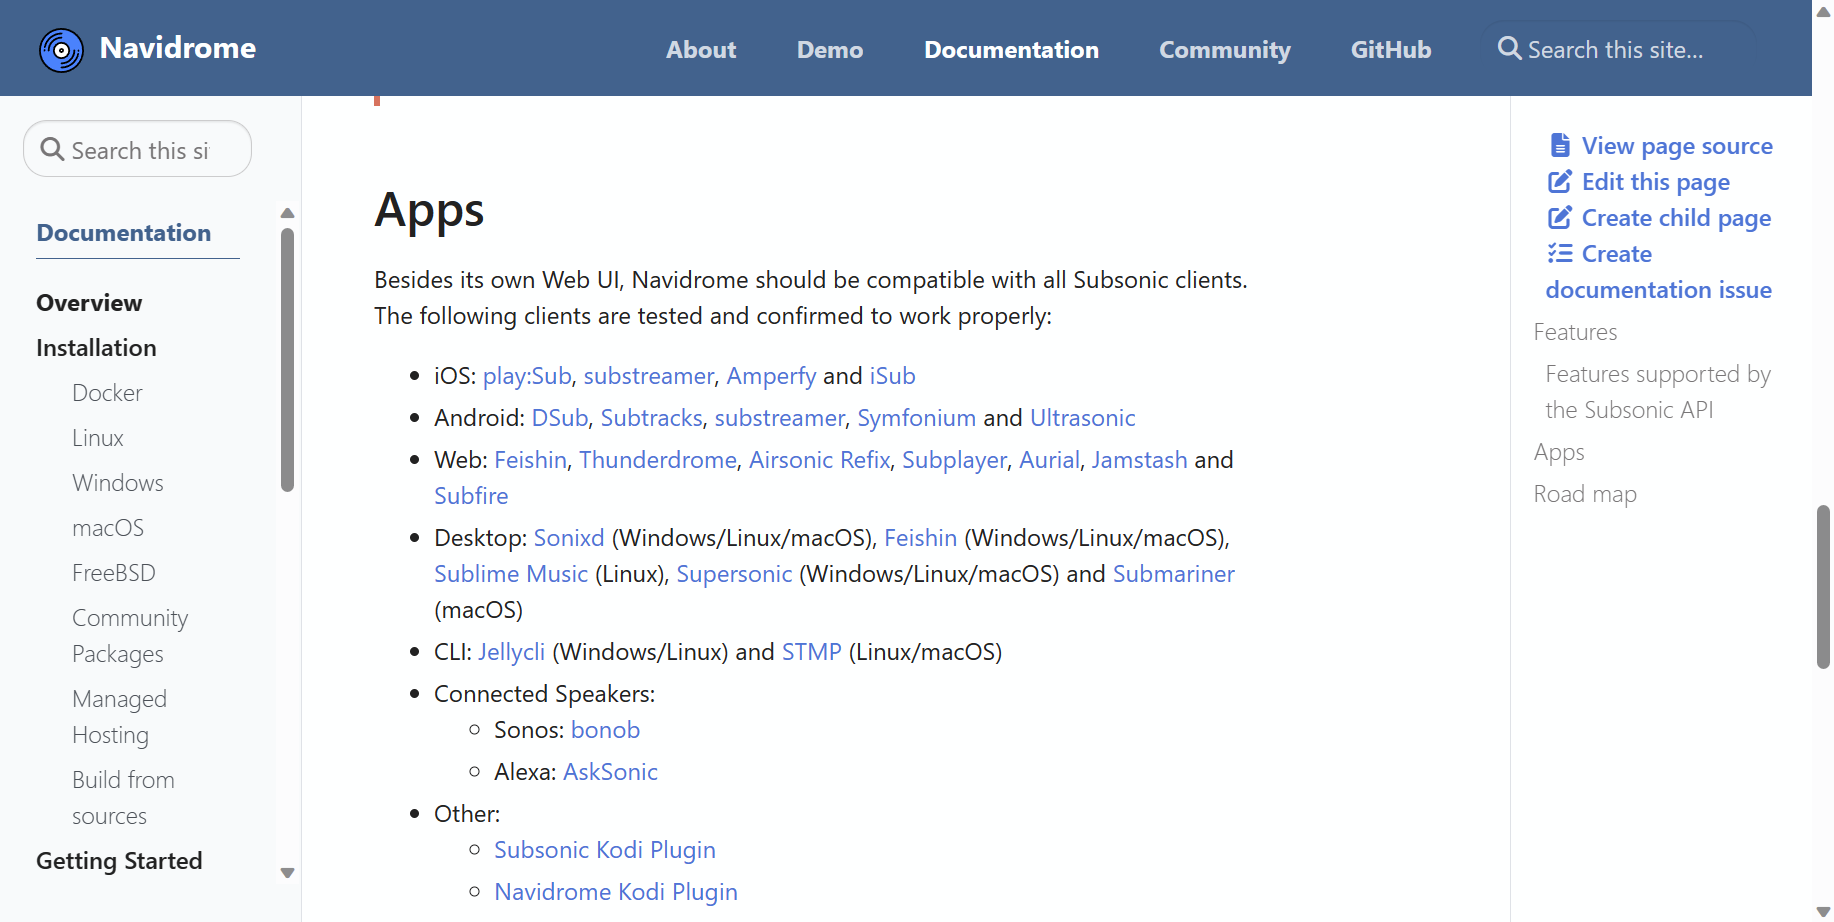Open the Subplayer link
The image size is (1834, 922).
click(x=954, y=460)
